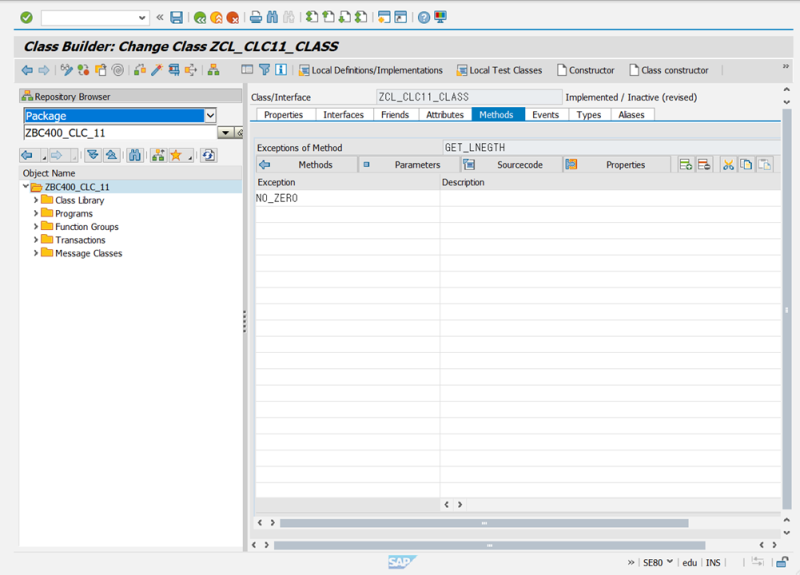Click the Parameters button
This screenshot has height=575, width=800.
409,165
